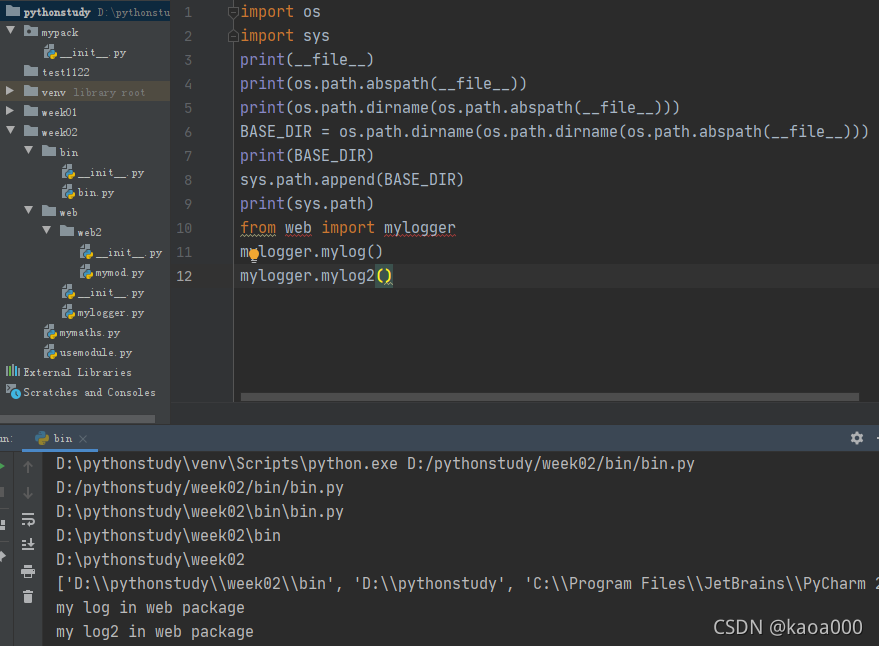Image resolution: width=879 pixels, height=646 pixels.
Task: Rerun bin.py via the green run arrow
Action: tap(4, 465)
